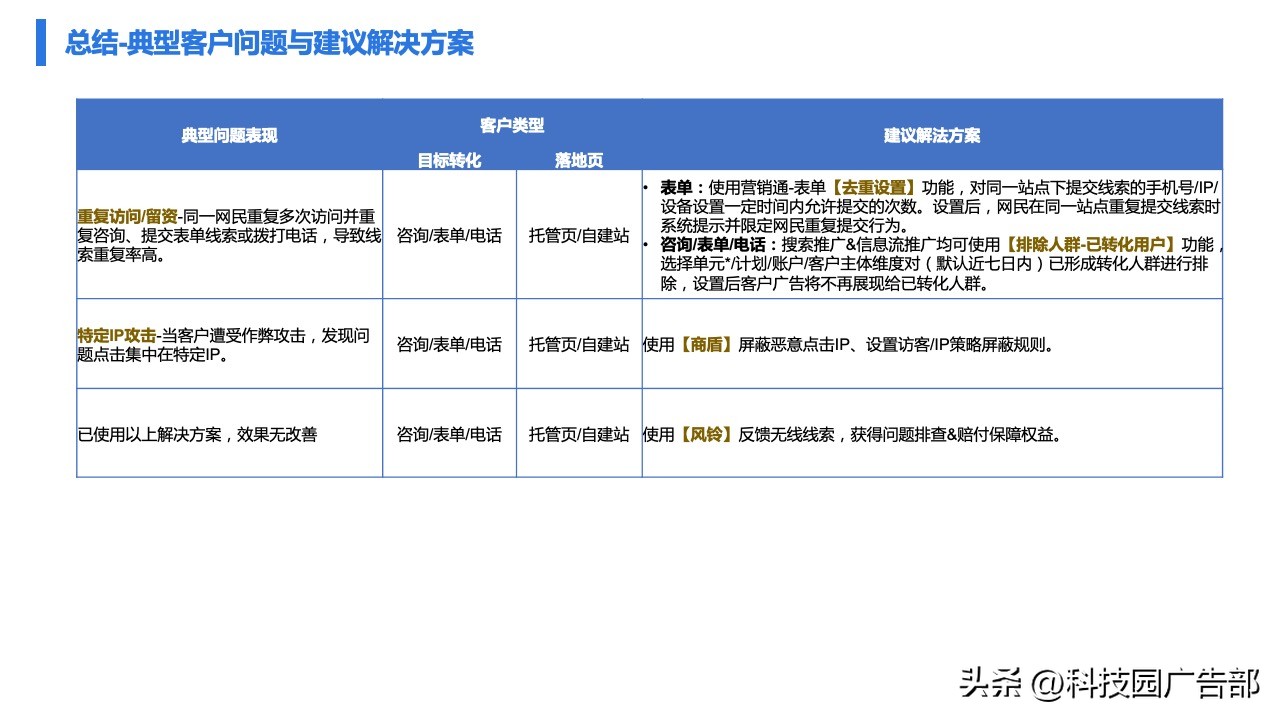Select the 目标转化 subheader
The width and height of the screenshot is (1280, 720).
449,159
